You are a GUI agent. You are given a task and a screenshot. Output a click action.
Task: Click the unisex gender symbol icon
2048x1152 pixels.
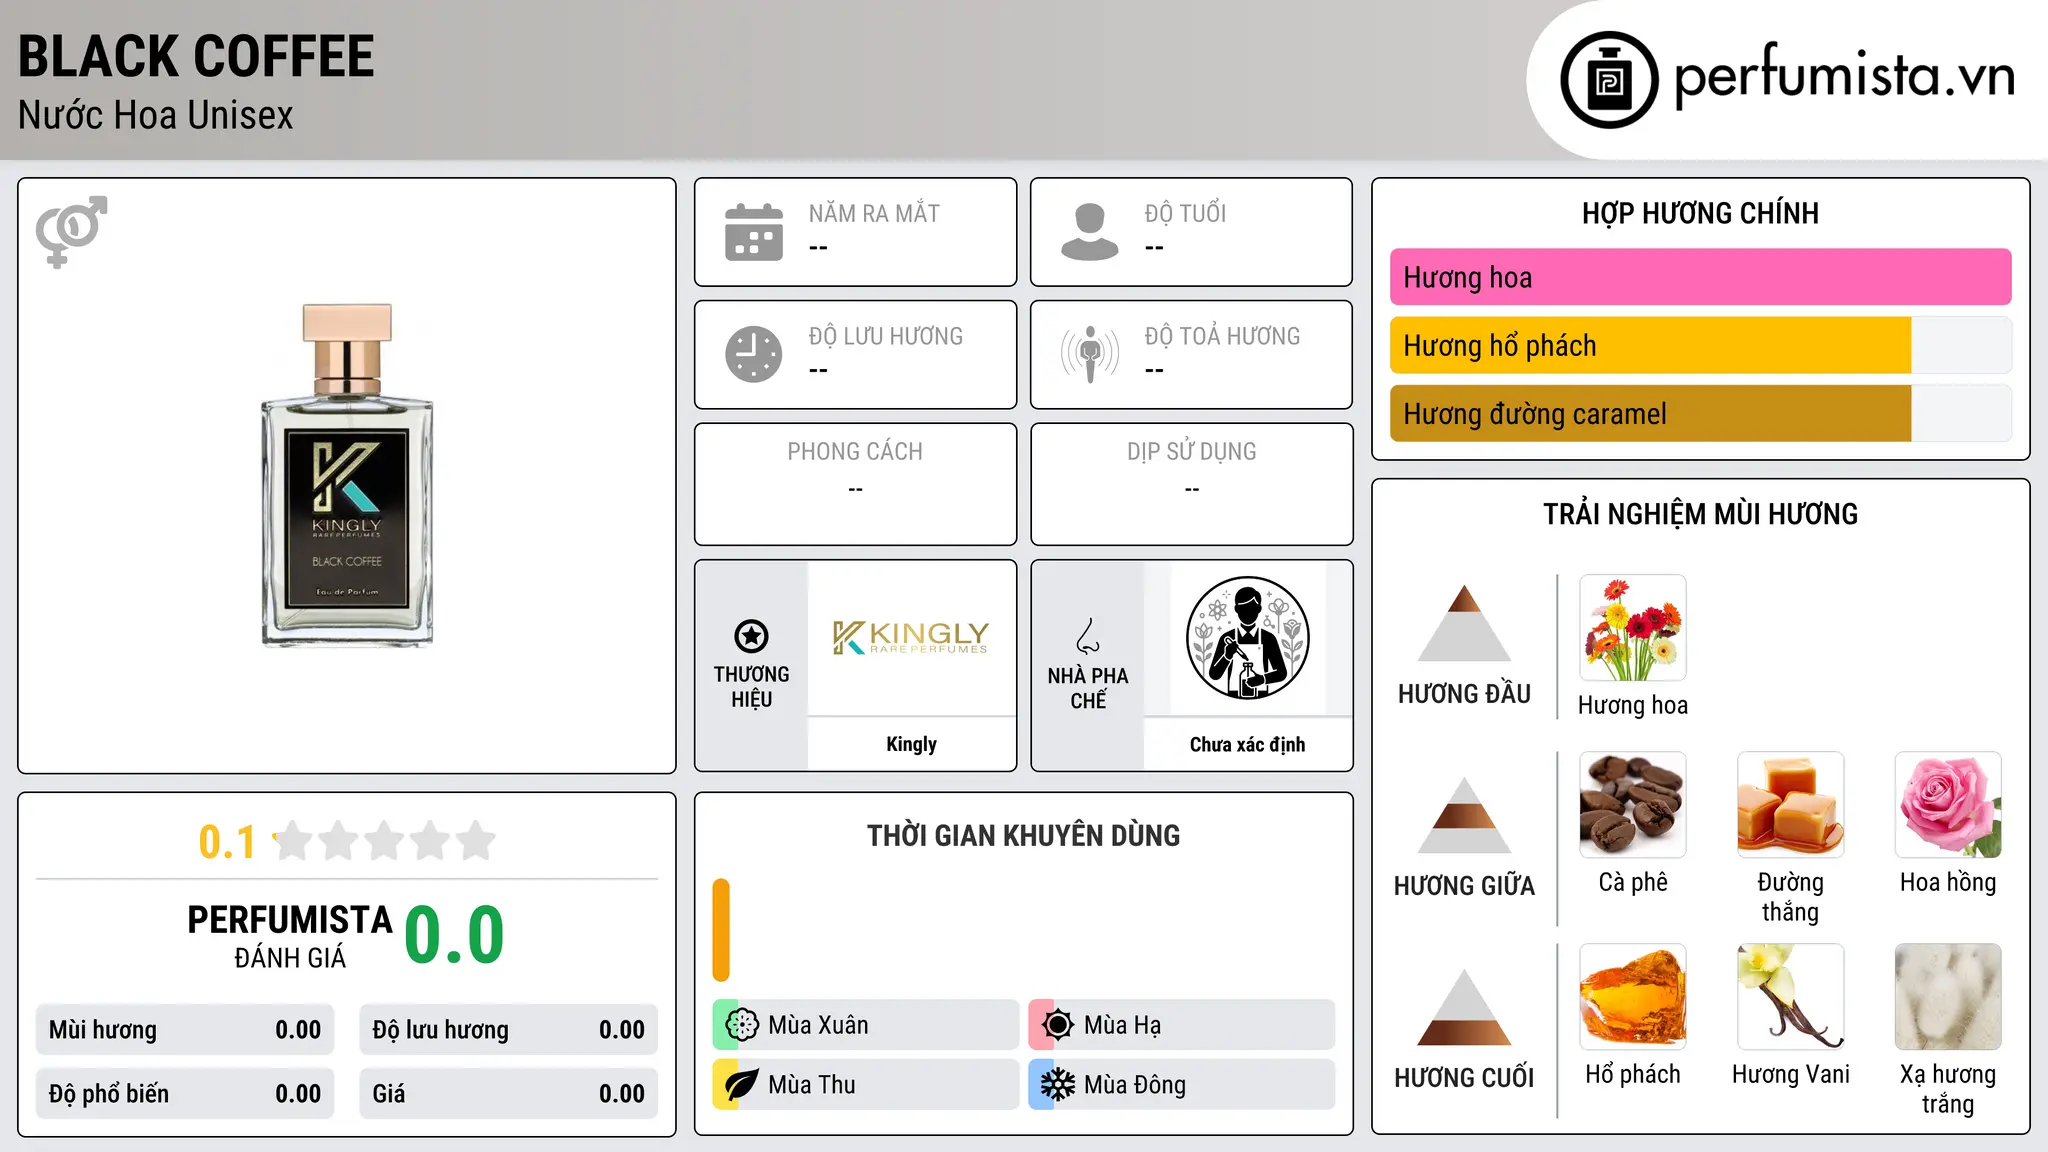(x=71, y=232)
